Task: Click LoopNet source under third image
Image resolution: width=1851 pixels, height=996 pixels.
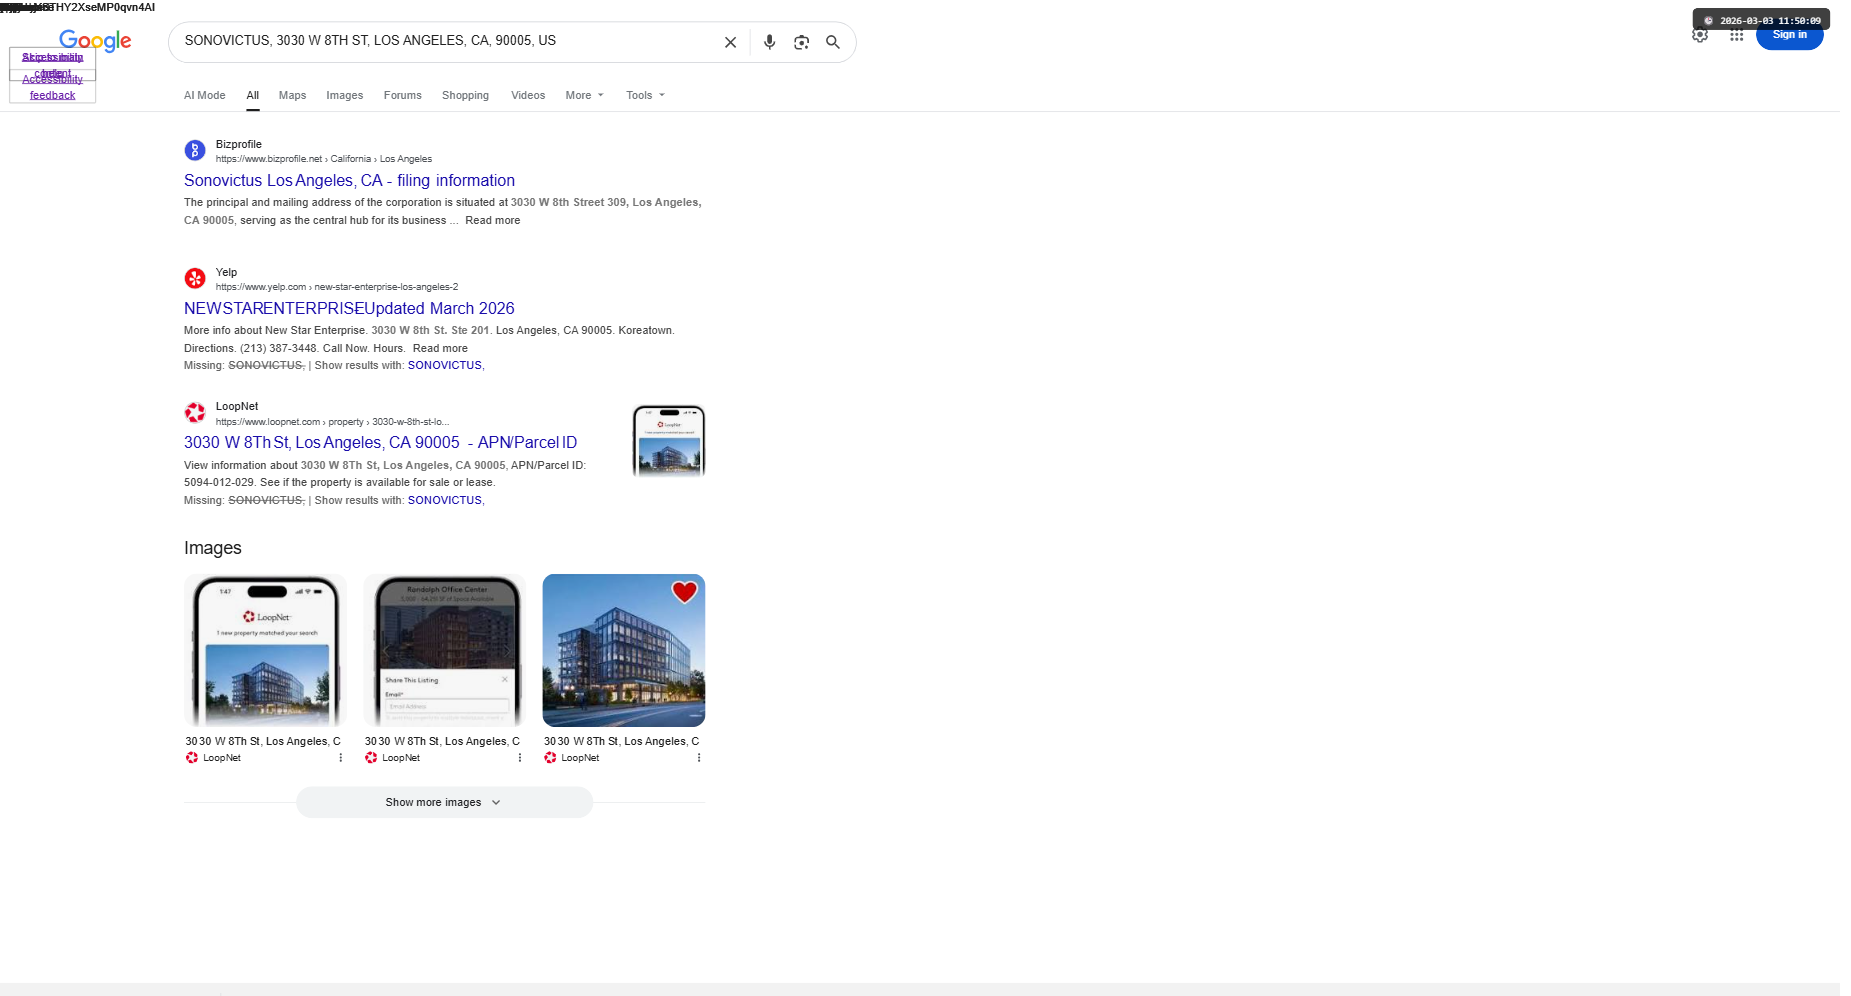Action: pos(571,758)
